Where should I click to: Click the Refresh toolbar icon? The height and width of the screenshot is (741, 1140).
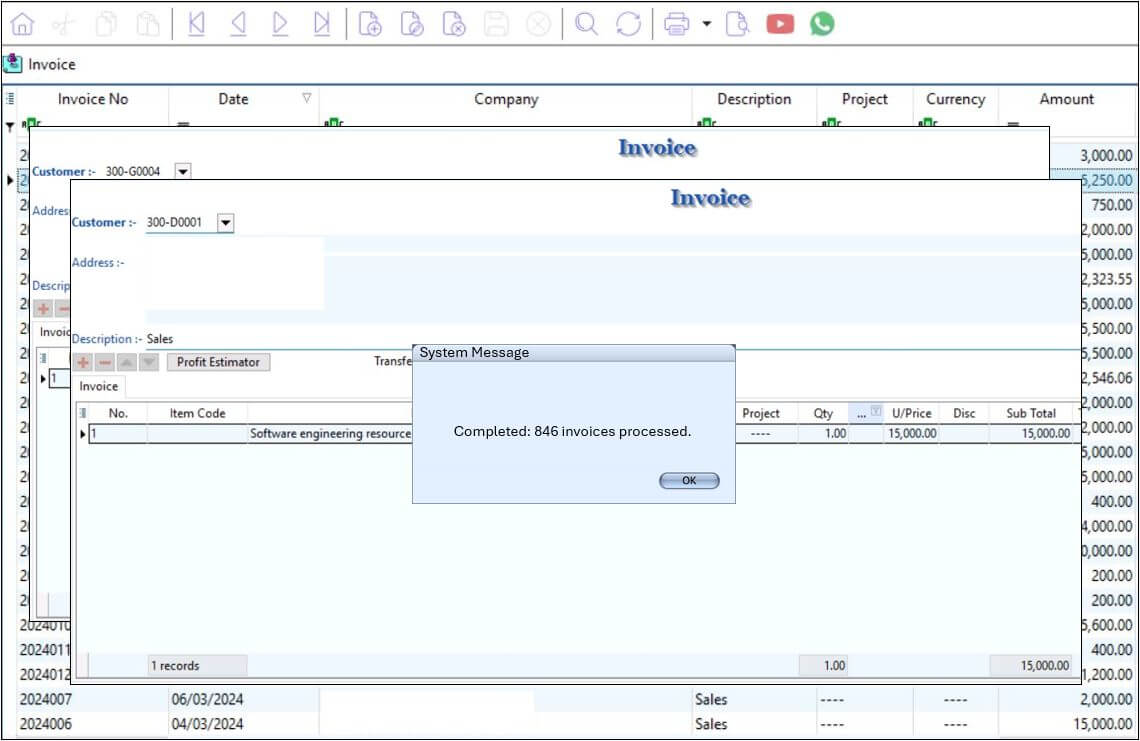pos(628,24)
